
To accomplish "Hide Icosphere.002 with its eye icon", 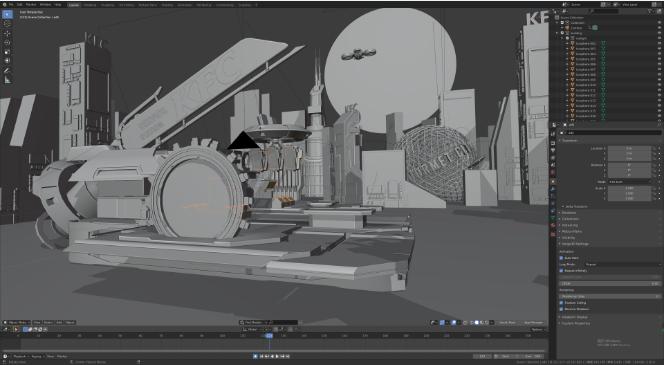I will click(x=659, y=43).
